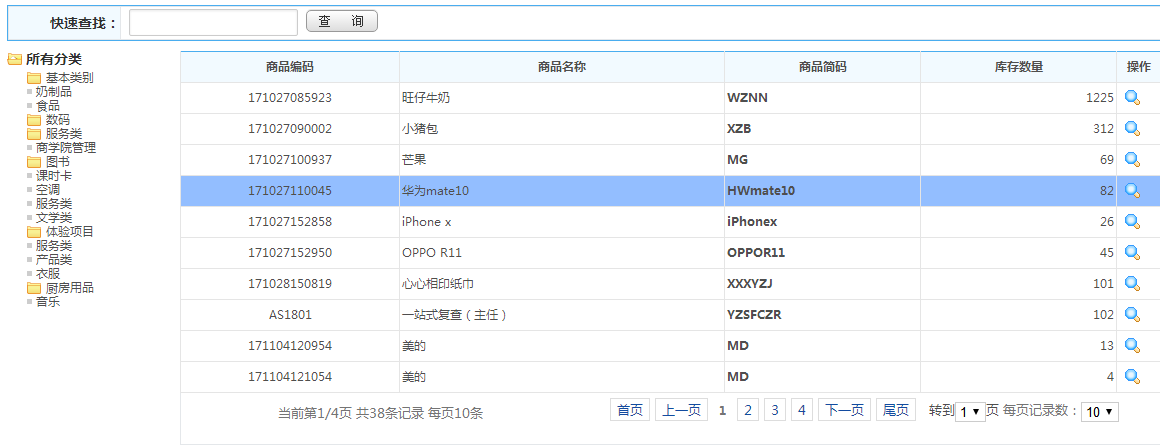The image size is (1160, 447).
Task: Click the view icon for 芒果 row
Action: [x=1132, y=159]
